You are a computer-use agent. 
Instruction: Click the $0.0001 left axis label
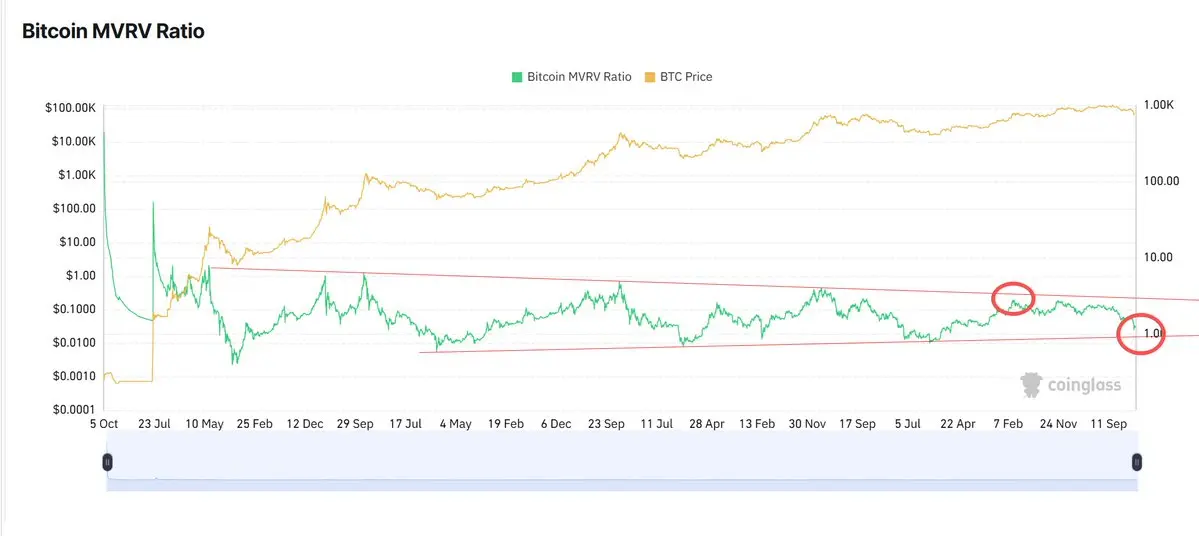70,409
